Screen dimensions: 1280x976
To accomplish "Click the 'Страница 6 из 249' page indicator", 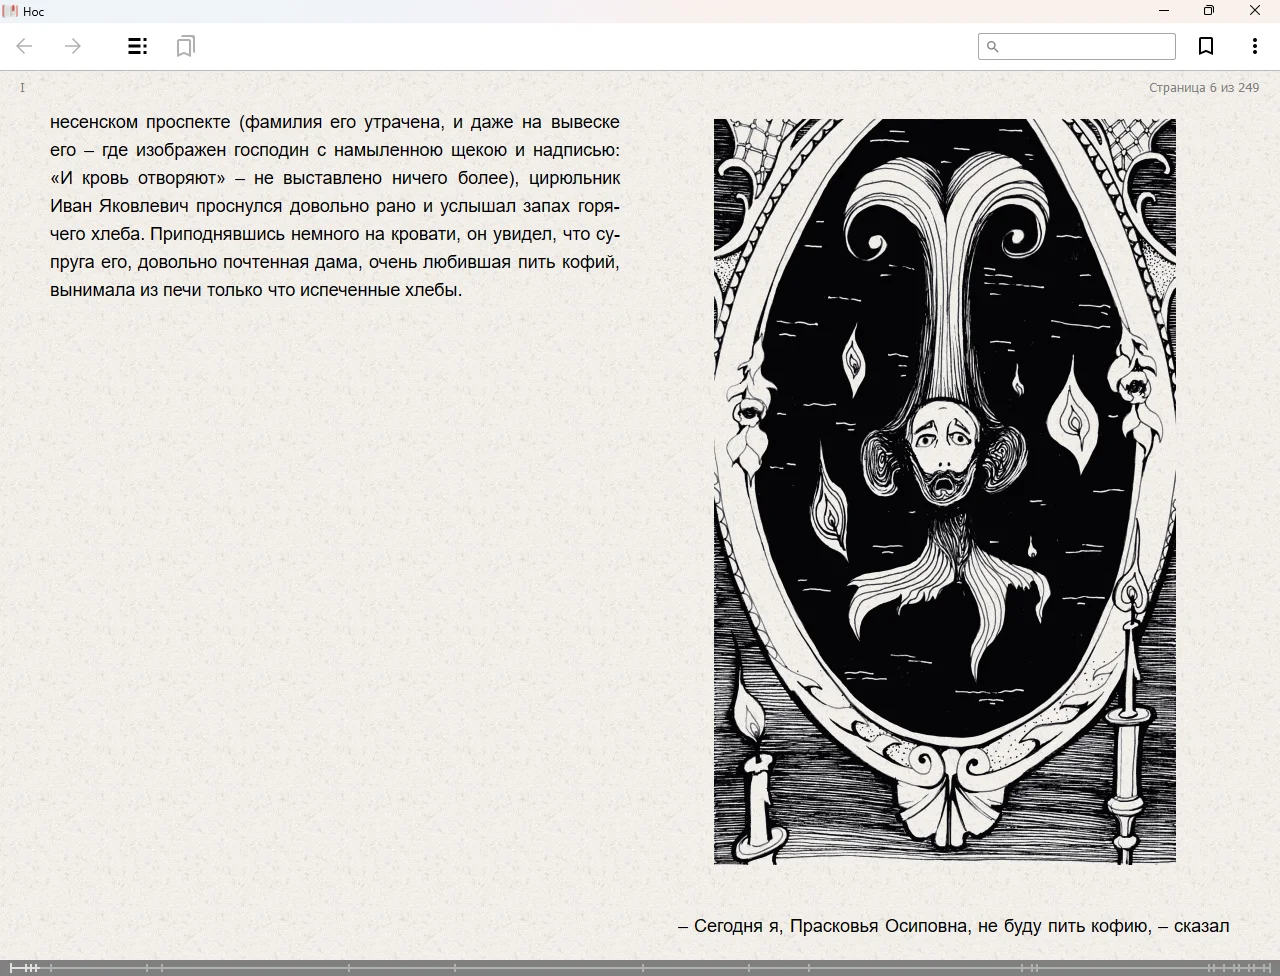I will coord(1203,88).
